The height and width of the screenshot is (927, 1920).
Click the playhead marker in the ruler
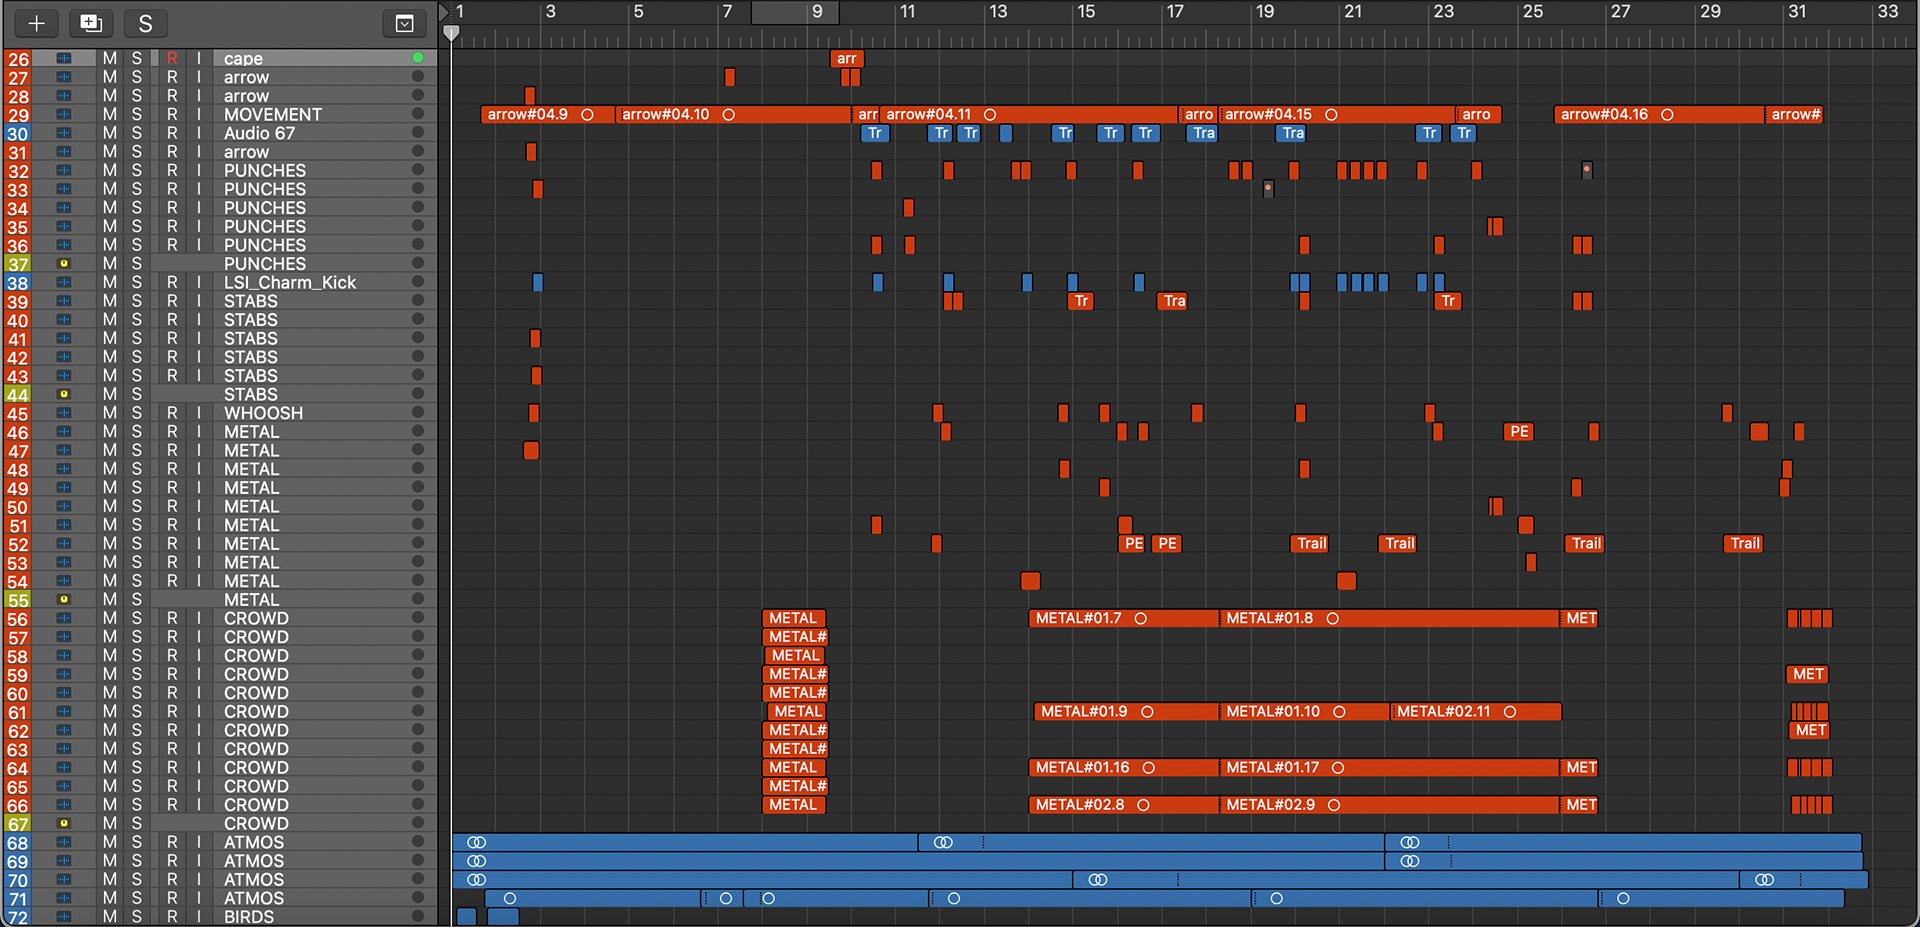pyautogui.click(x=451, y=33)
